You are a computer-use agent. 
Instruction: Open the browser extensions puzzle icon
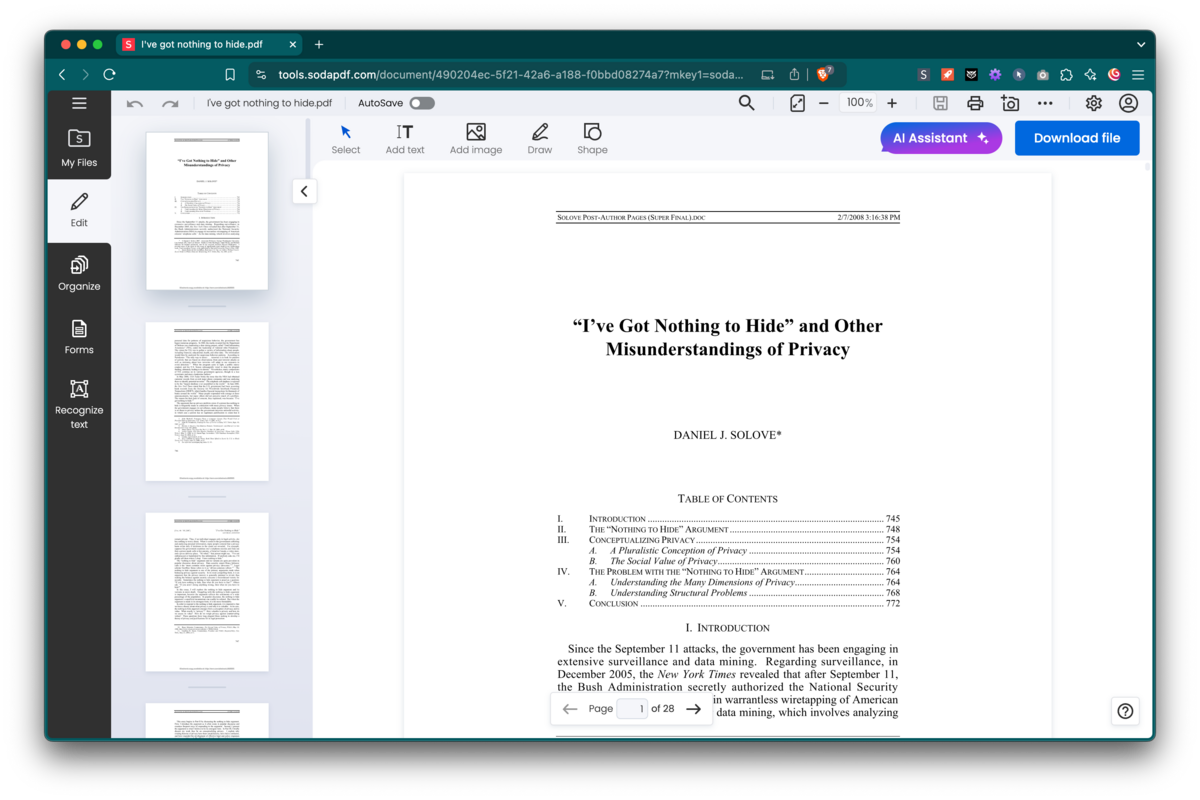pyautogui.click(x=1066, y=74)
